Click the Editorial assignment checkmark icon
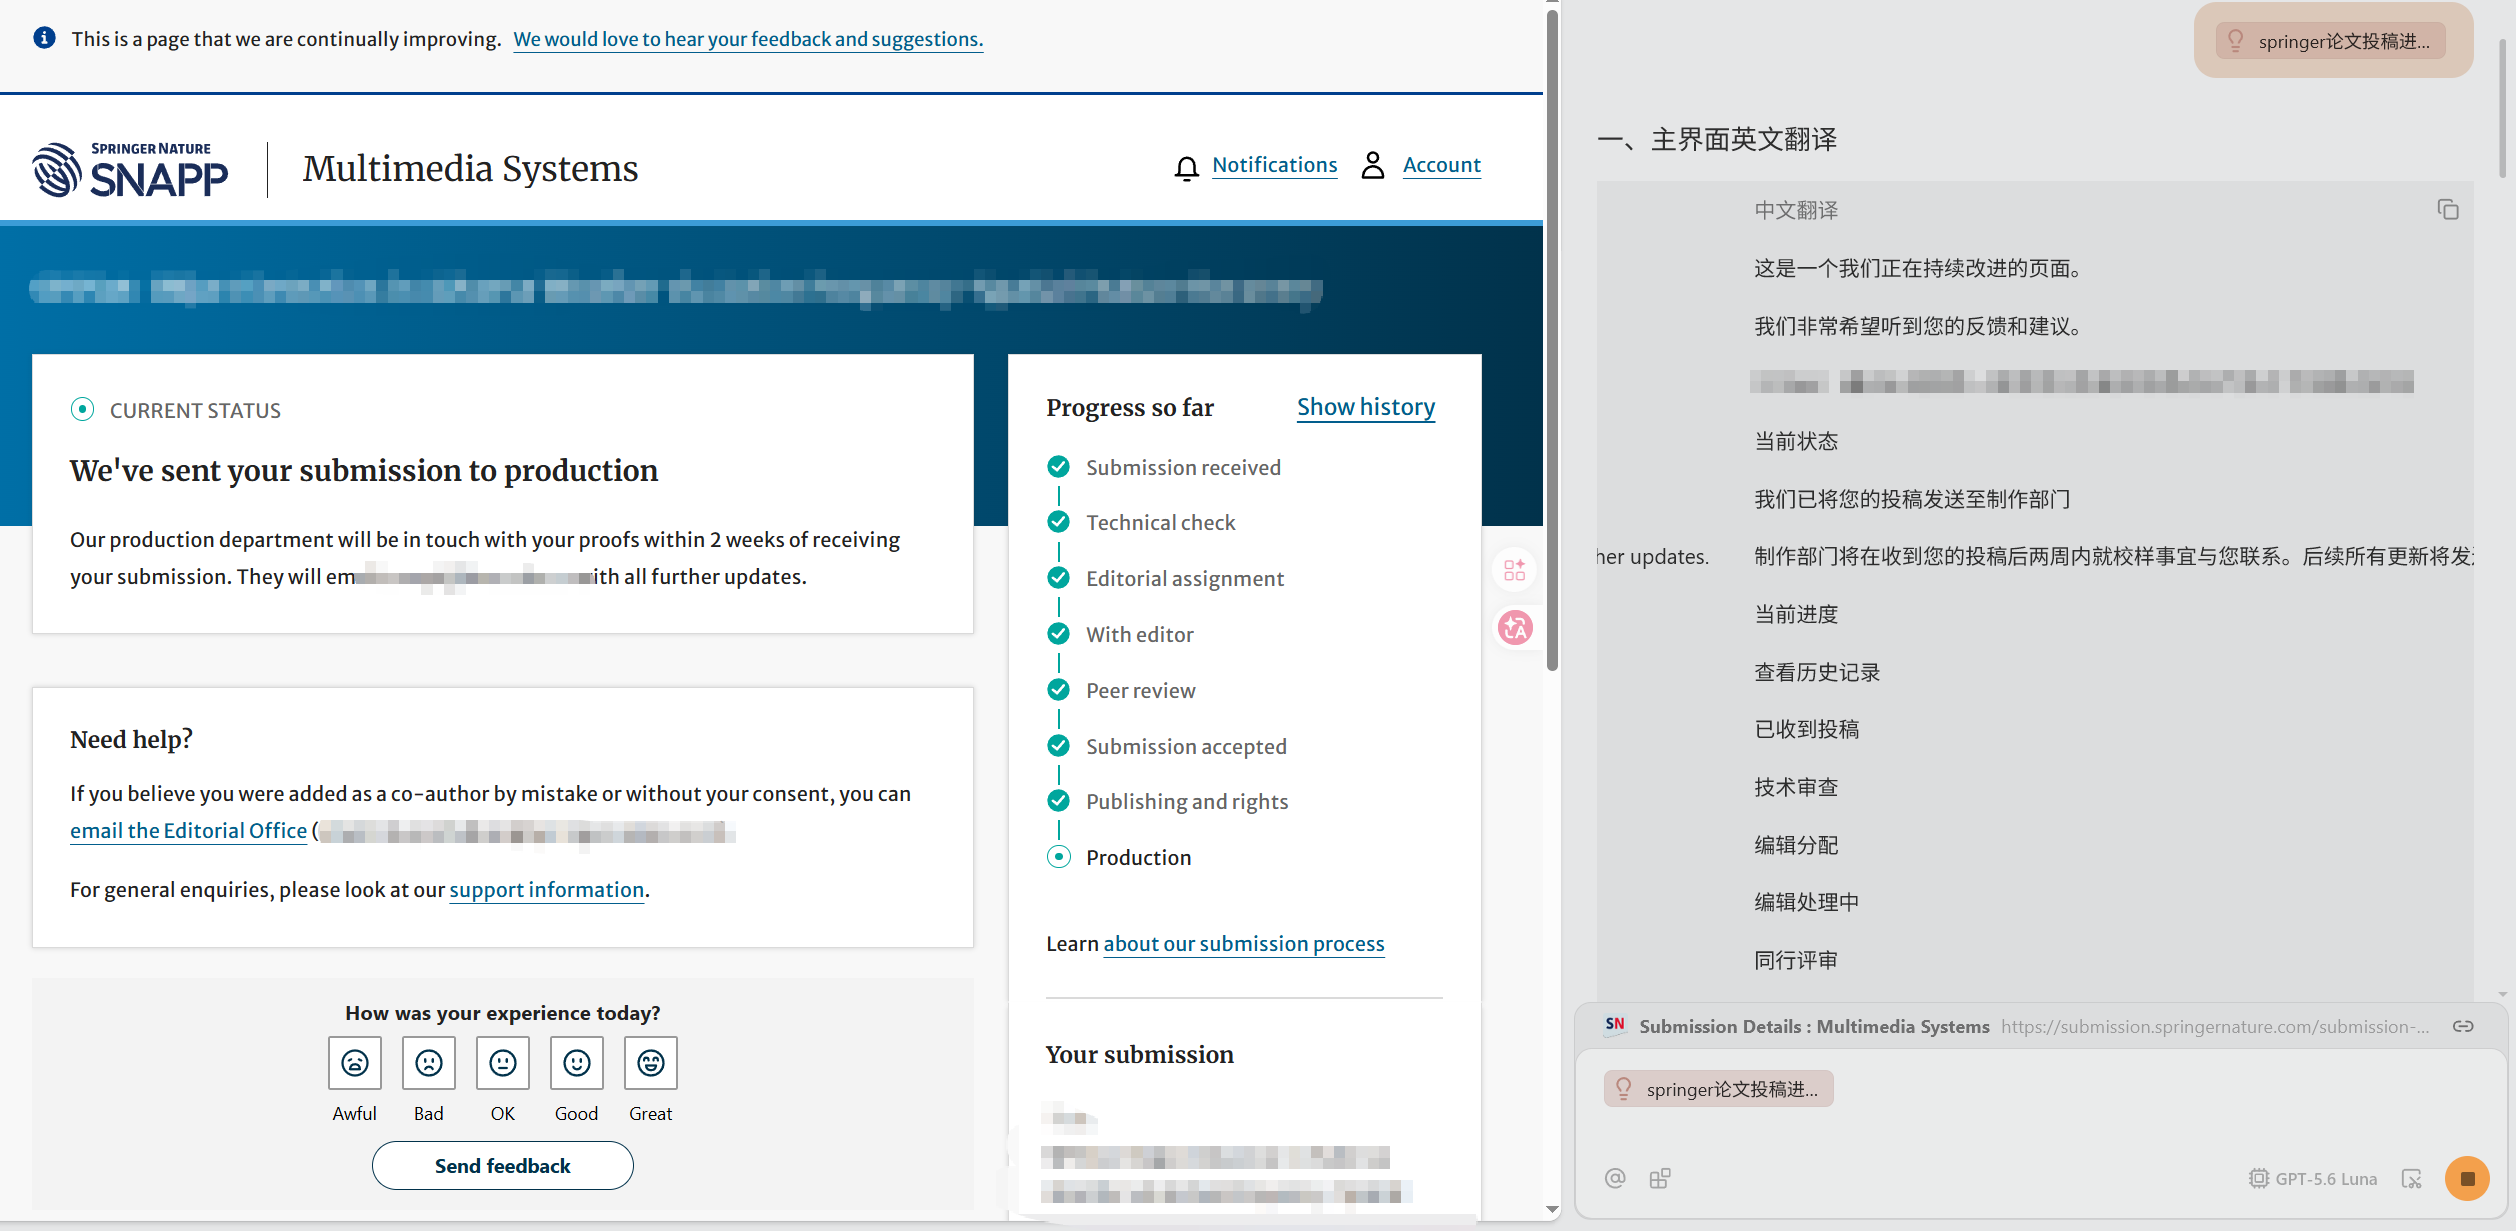The width and height of the screenshot is (2516, 1231). point(1058,578)
